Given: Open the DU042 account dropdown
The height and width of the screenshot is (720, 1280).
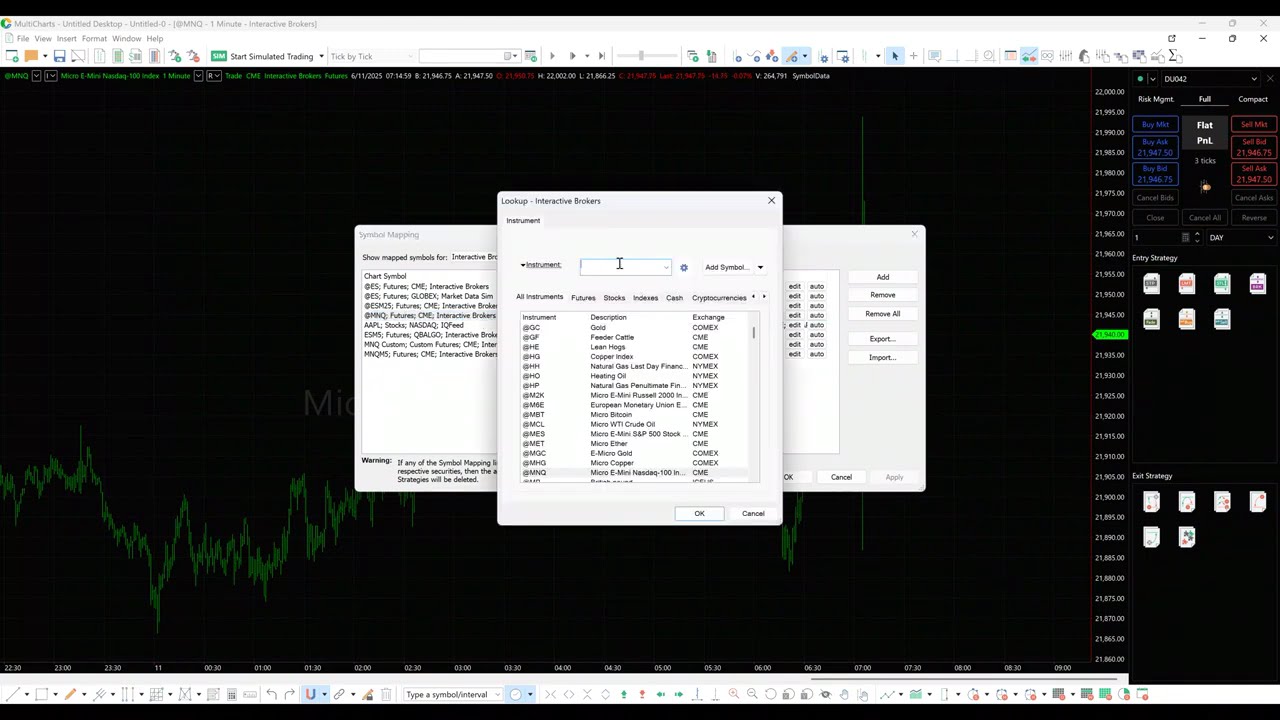Looking at the screenshot, I should [x=1254, y=79].
